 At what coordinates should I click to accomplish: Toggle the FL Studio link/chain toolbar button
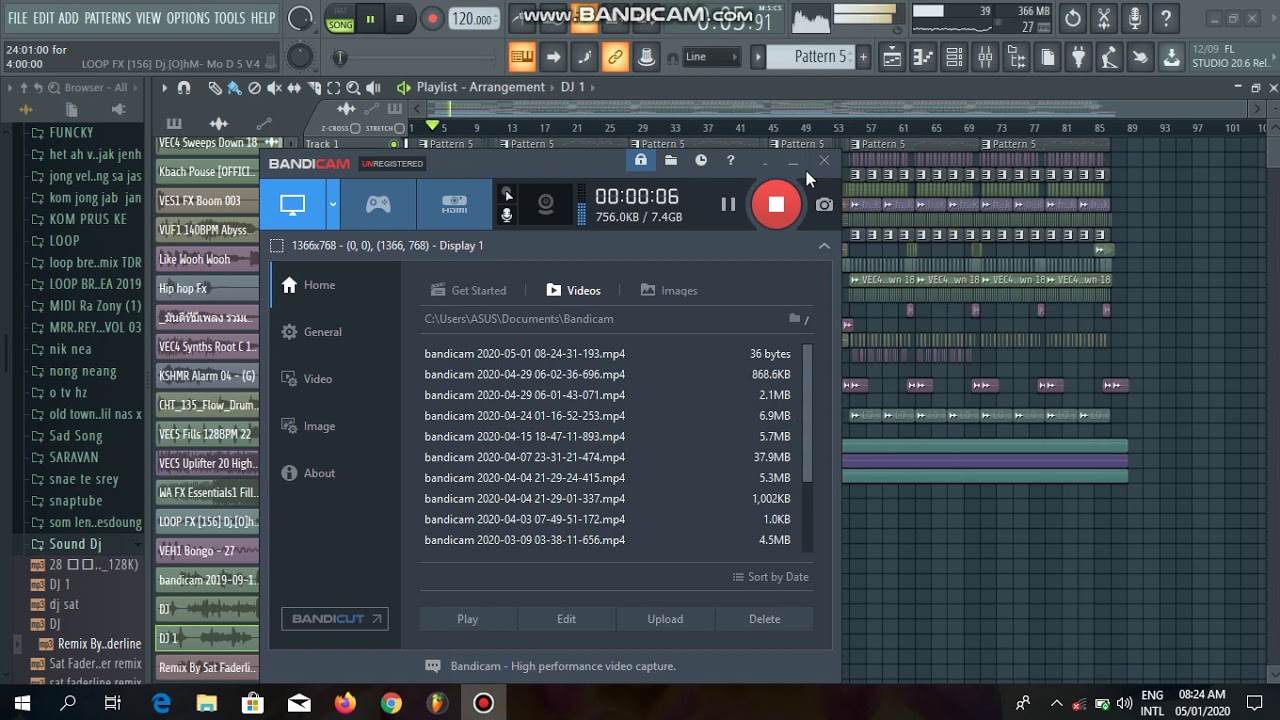(x=615, y=57)
